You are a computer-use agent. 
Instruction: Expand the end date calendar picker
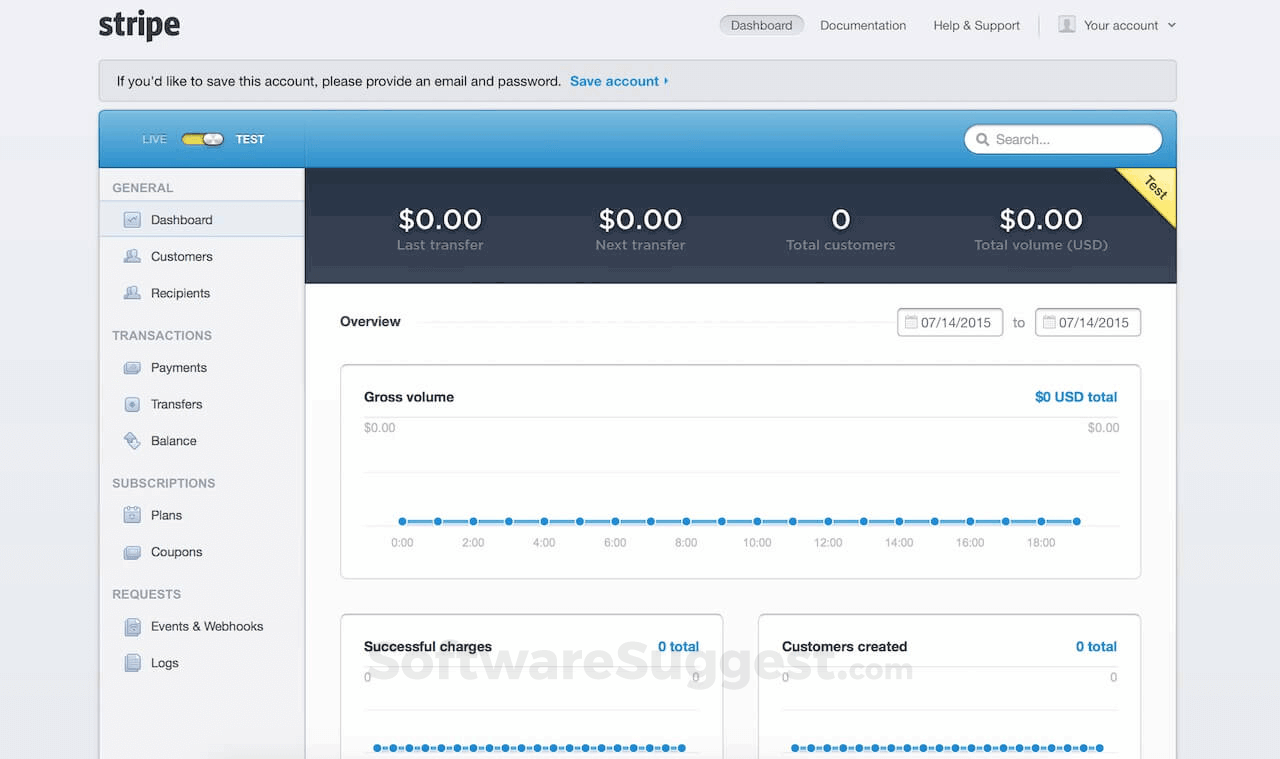(1049, 322)
